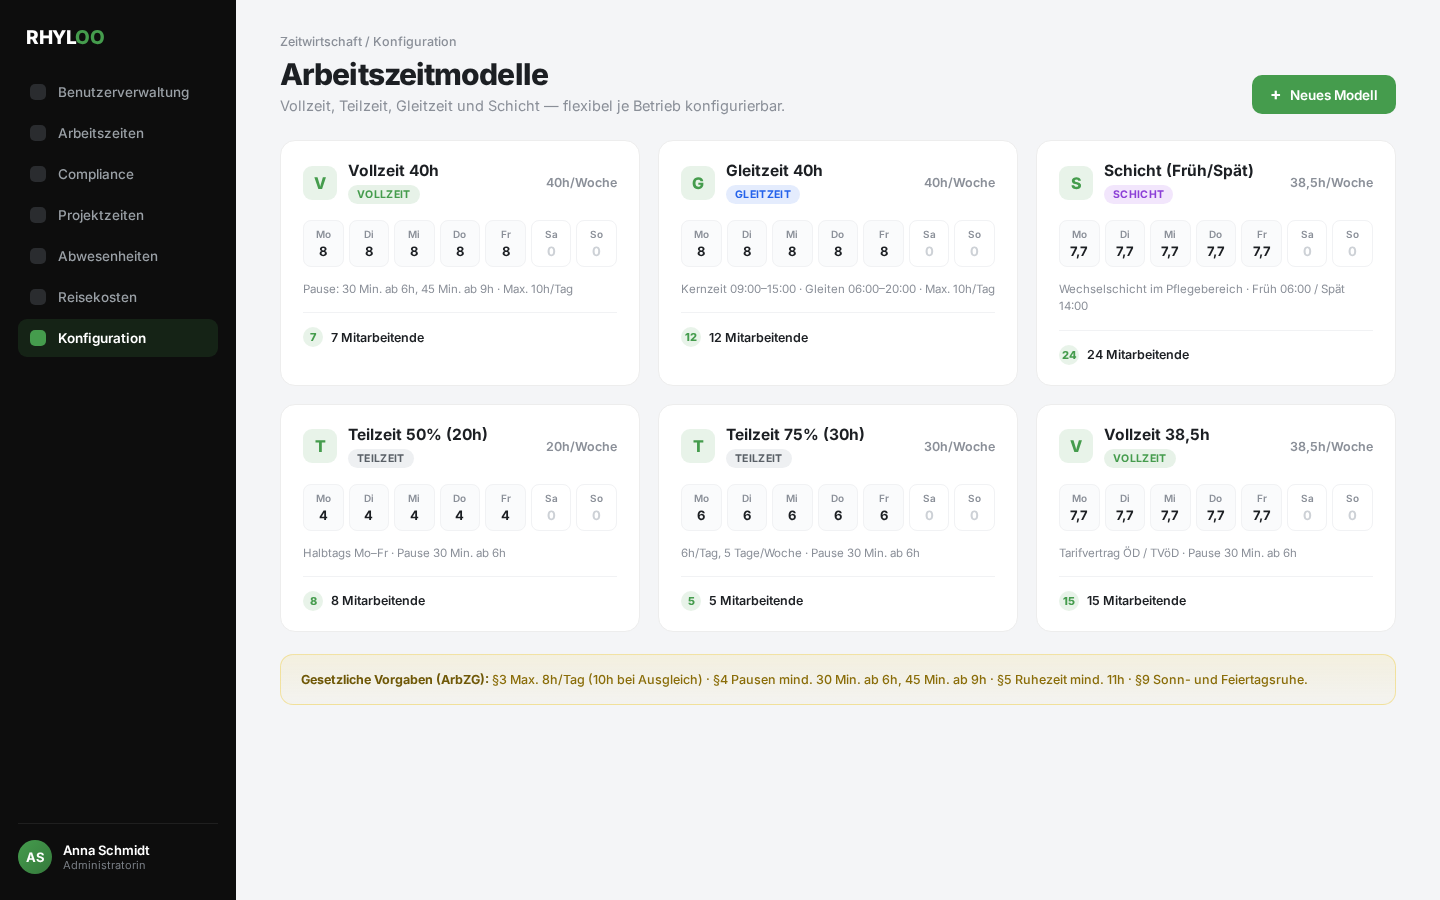Click the T icon of Teilzeit 50%
This screenshot has width=1440, height=900.
(320, 446)
